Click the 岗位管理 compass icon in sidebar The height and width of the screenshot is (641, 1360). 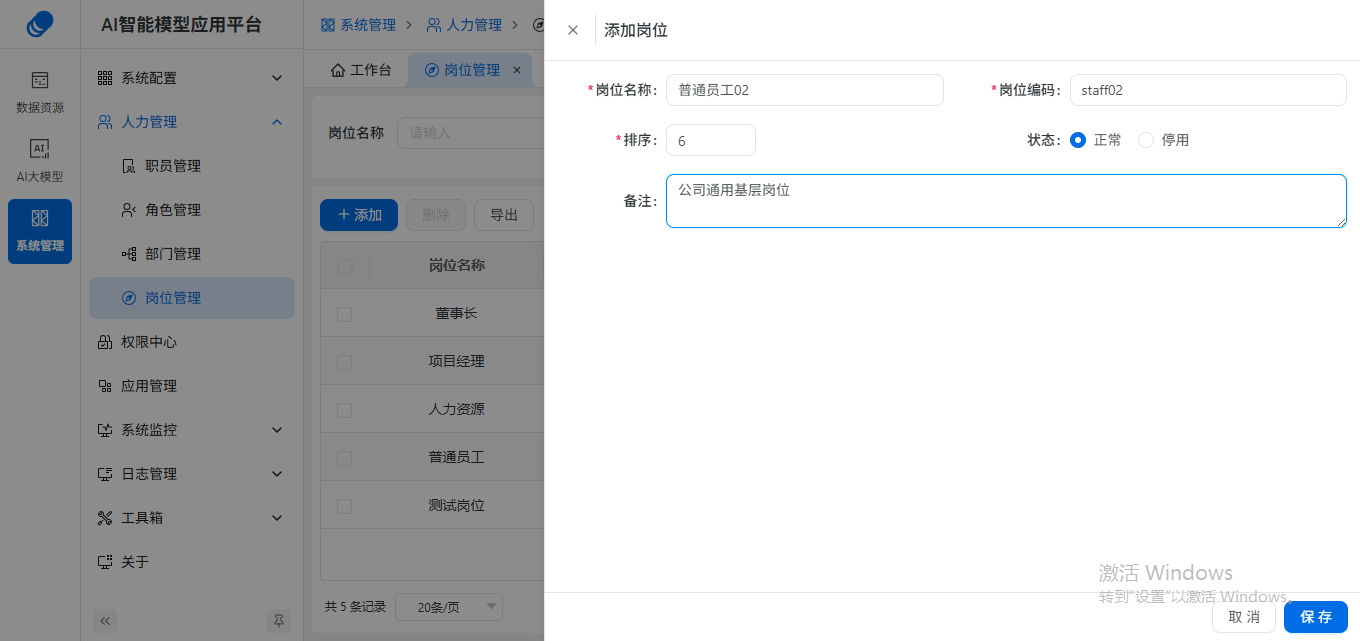point(128,298)
